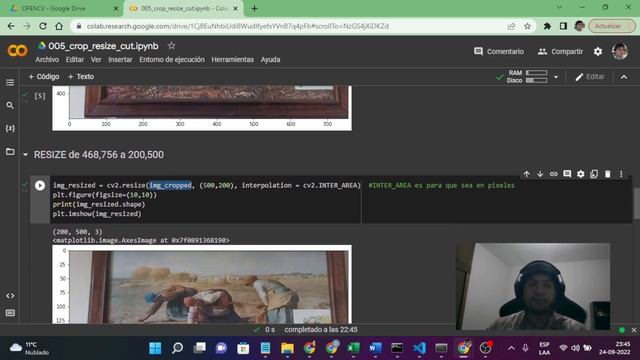The image size is (640, 360).
Task: Collapse the Colab header with chevron
Action: pos(624,77)
